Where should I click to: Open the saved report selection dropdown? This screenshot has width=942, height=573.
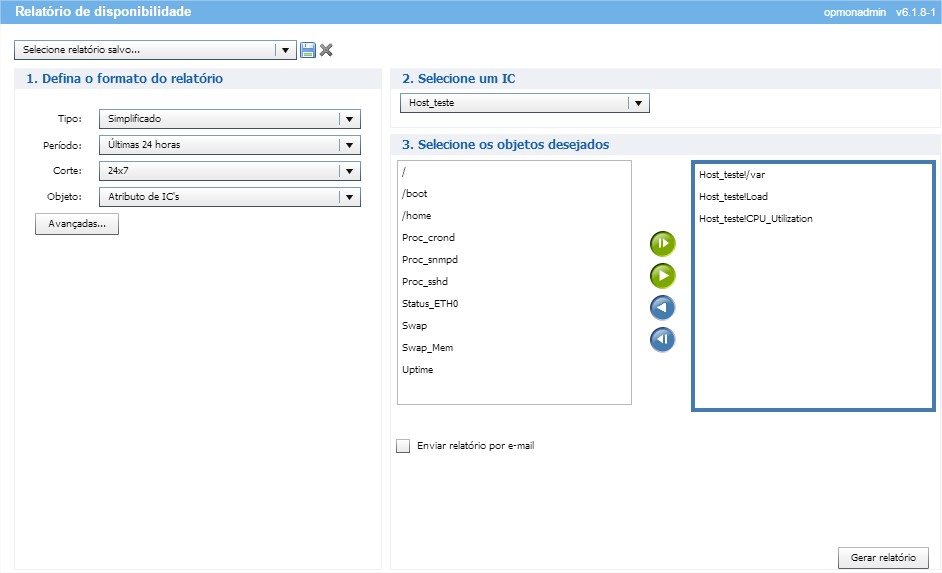pyautogui.click(x=285, y=50)
